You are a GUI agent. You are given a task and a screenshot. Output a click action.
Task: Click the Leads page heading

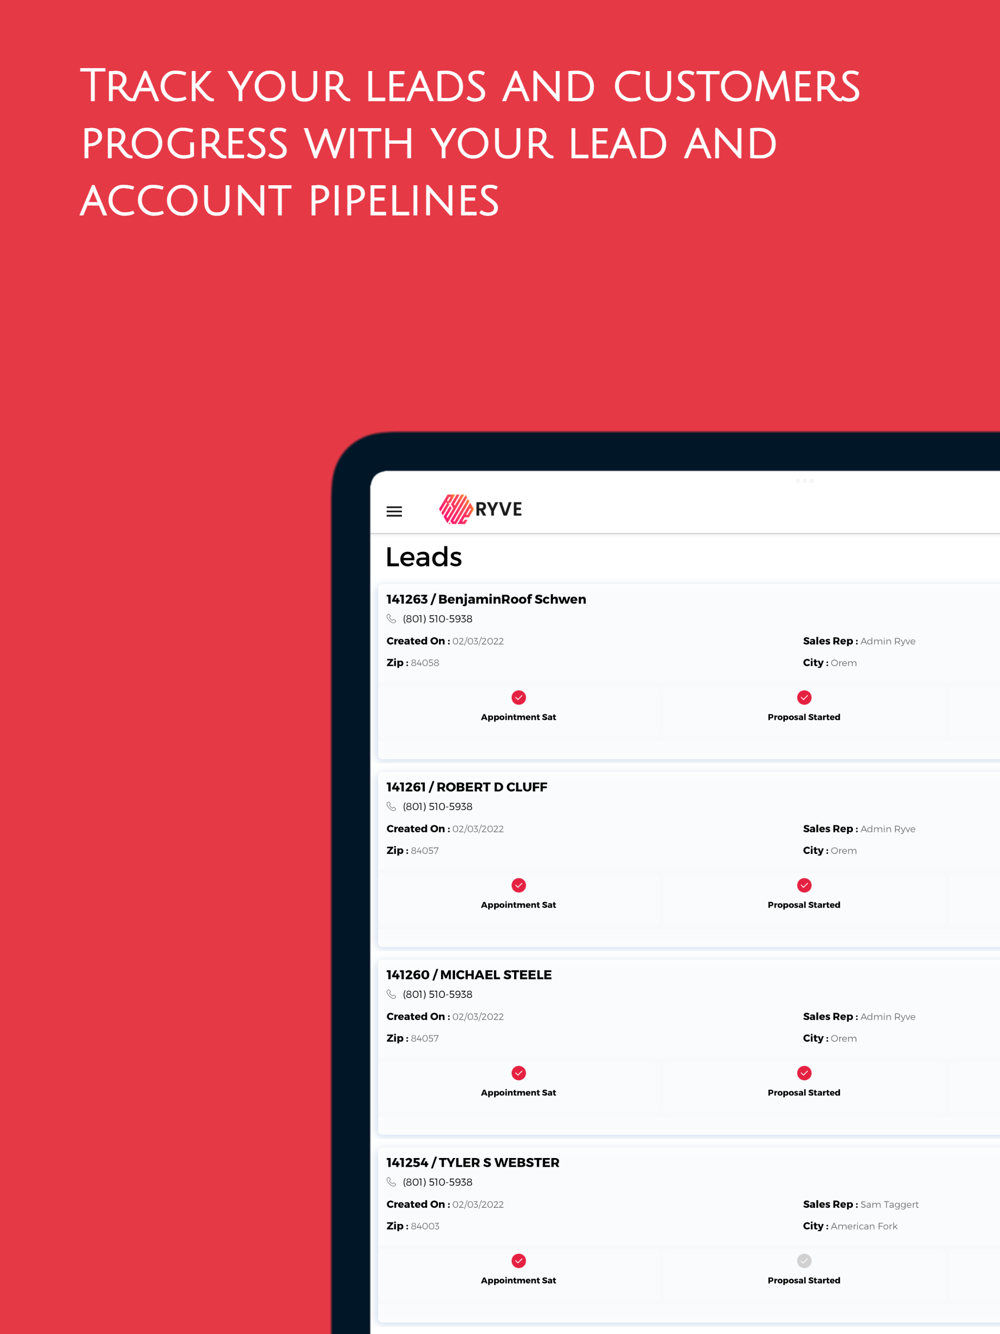(x=424, y=557)
